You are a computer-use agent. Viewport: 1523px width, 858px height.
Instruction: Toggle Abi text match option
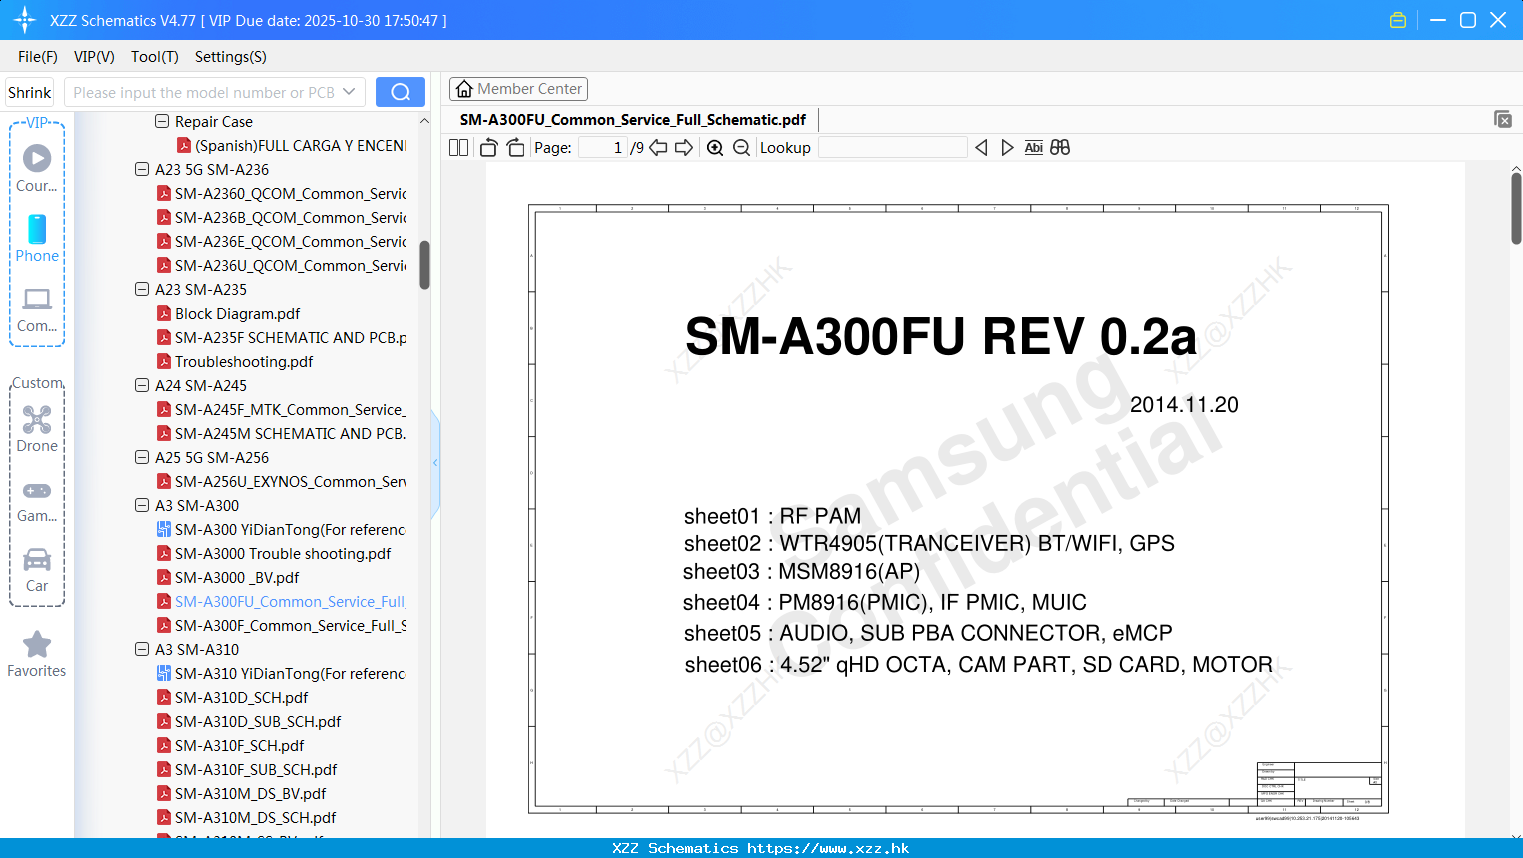point(1033,148)
